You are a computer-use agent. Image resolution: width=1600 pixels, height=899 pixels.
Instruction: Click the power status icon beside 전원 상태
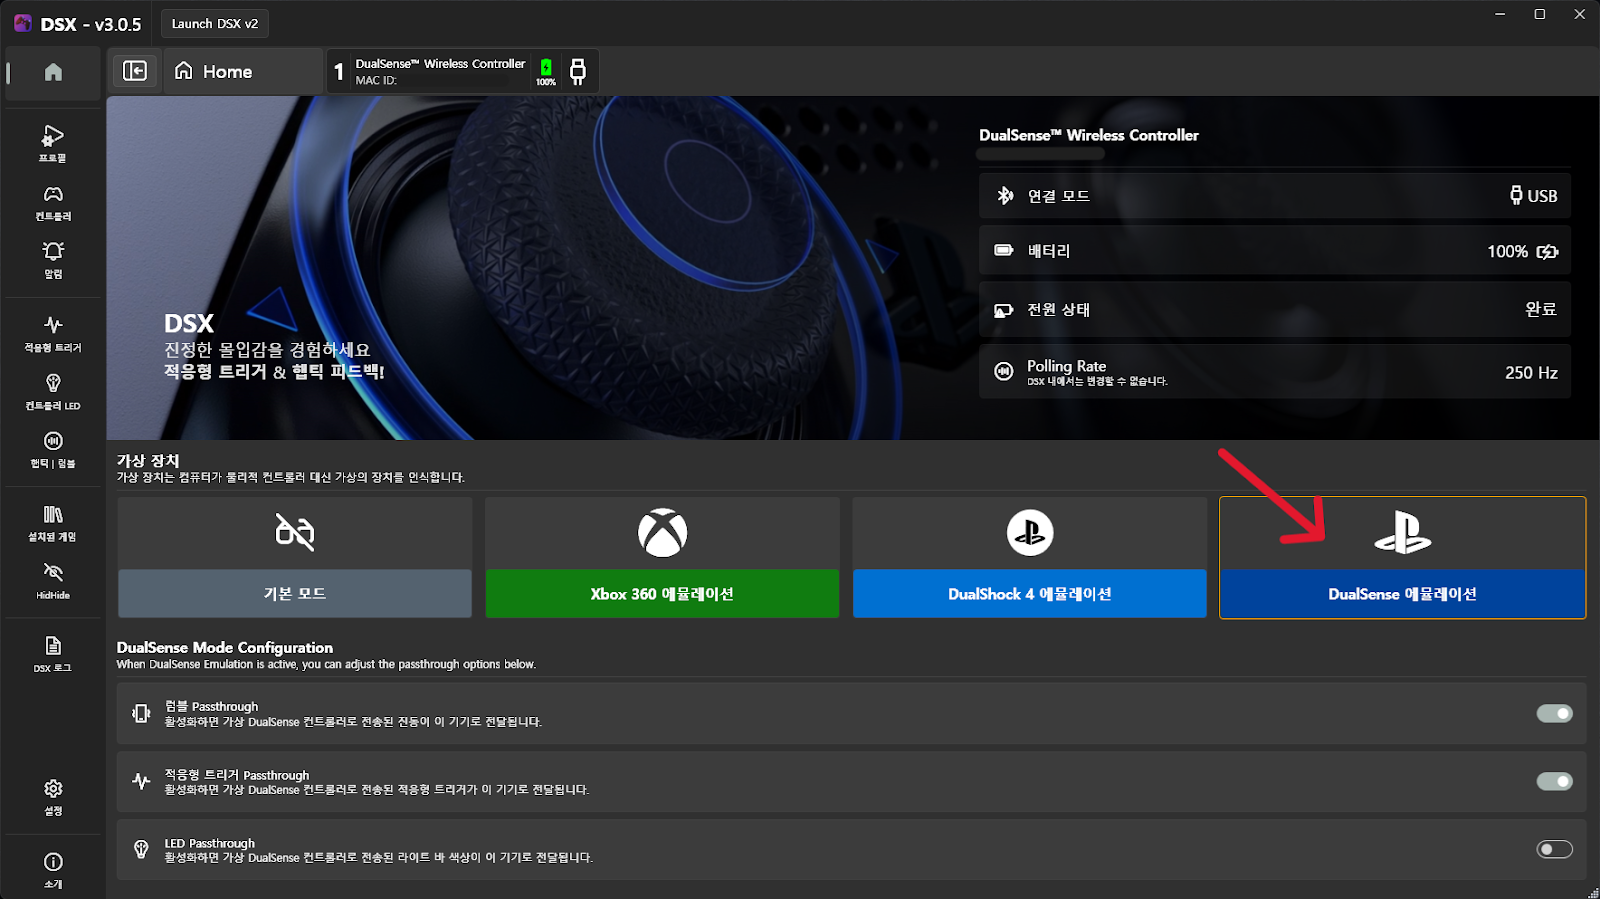(x=1004, y=310)
